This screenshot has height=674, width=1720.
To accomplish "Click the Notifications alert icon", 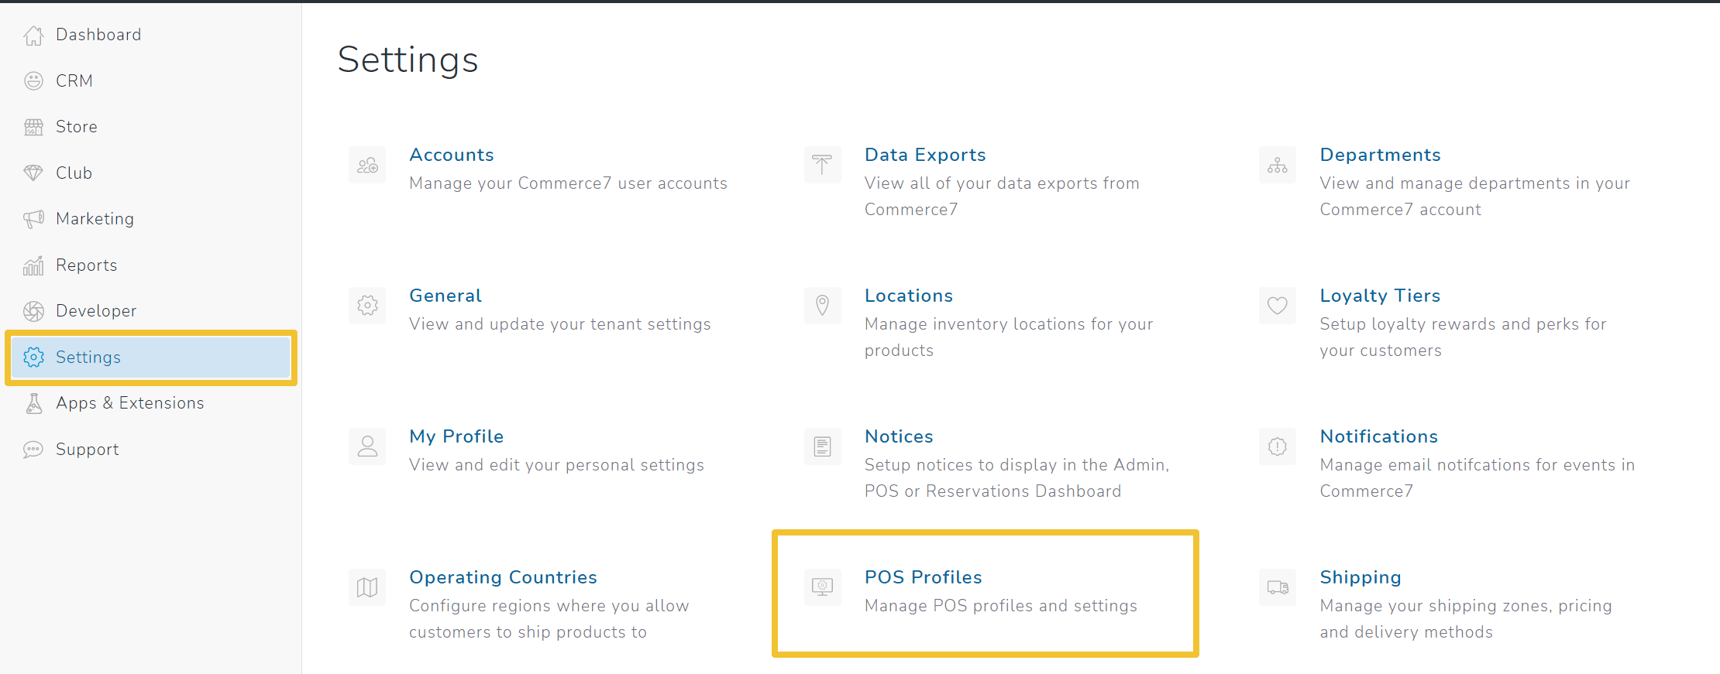I will (x=1277, y=447).
